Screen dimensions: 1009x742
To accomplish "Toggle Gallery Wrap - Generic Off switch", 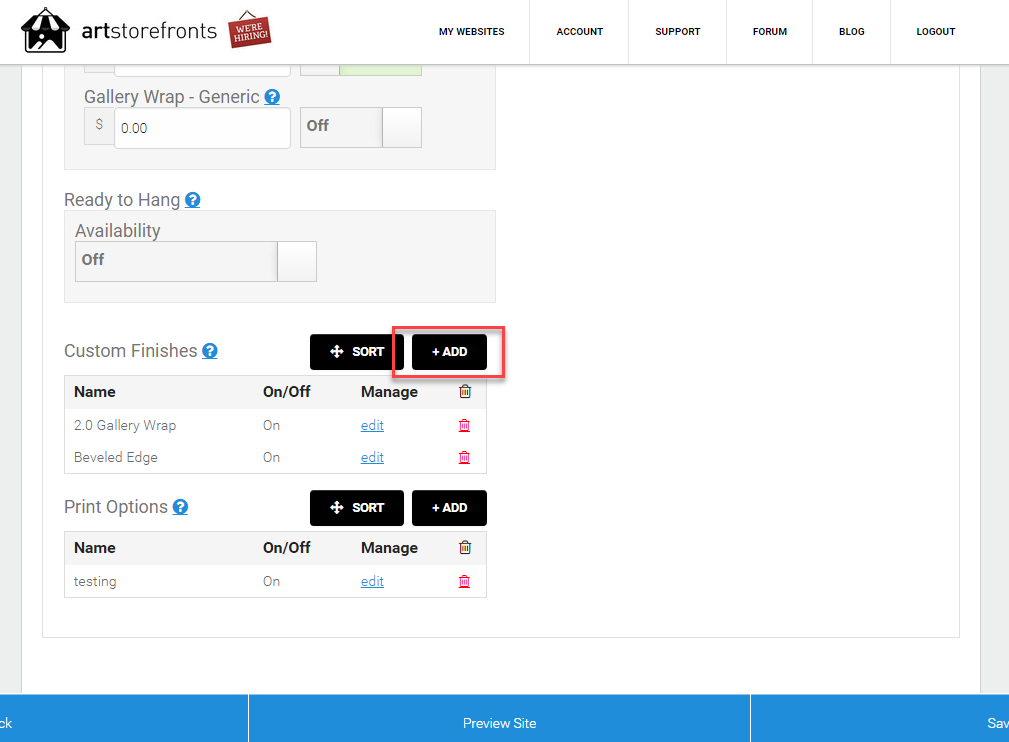I will tap(361, 127).
